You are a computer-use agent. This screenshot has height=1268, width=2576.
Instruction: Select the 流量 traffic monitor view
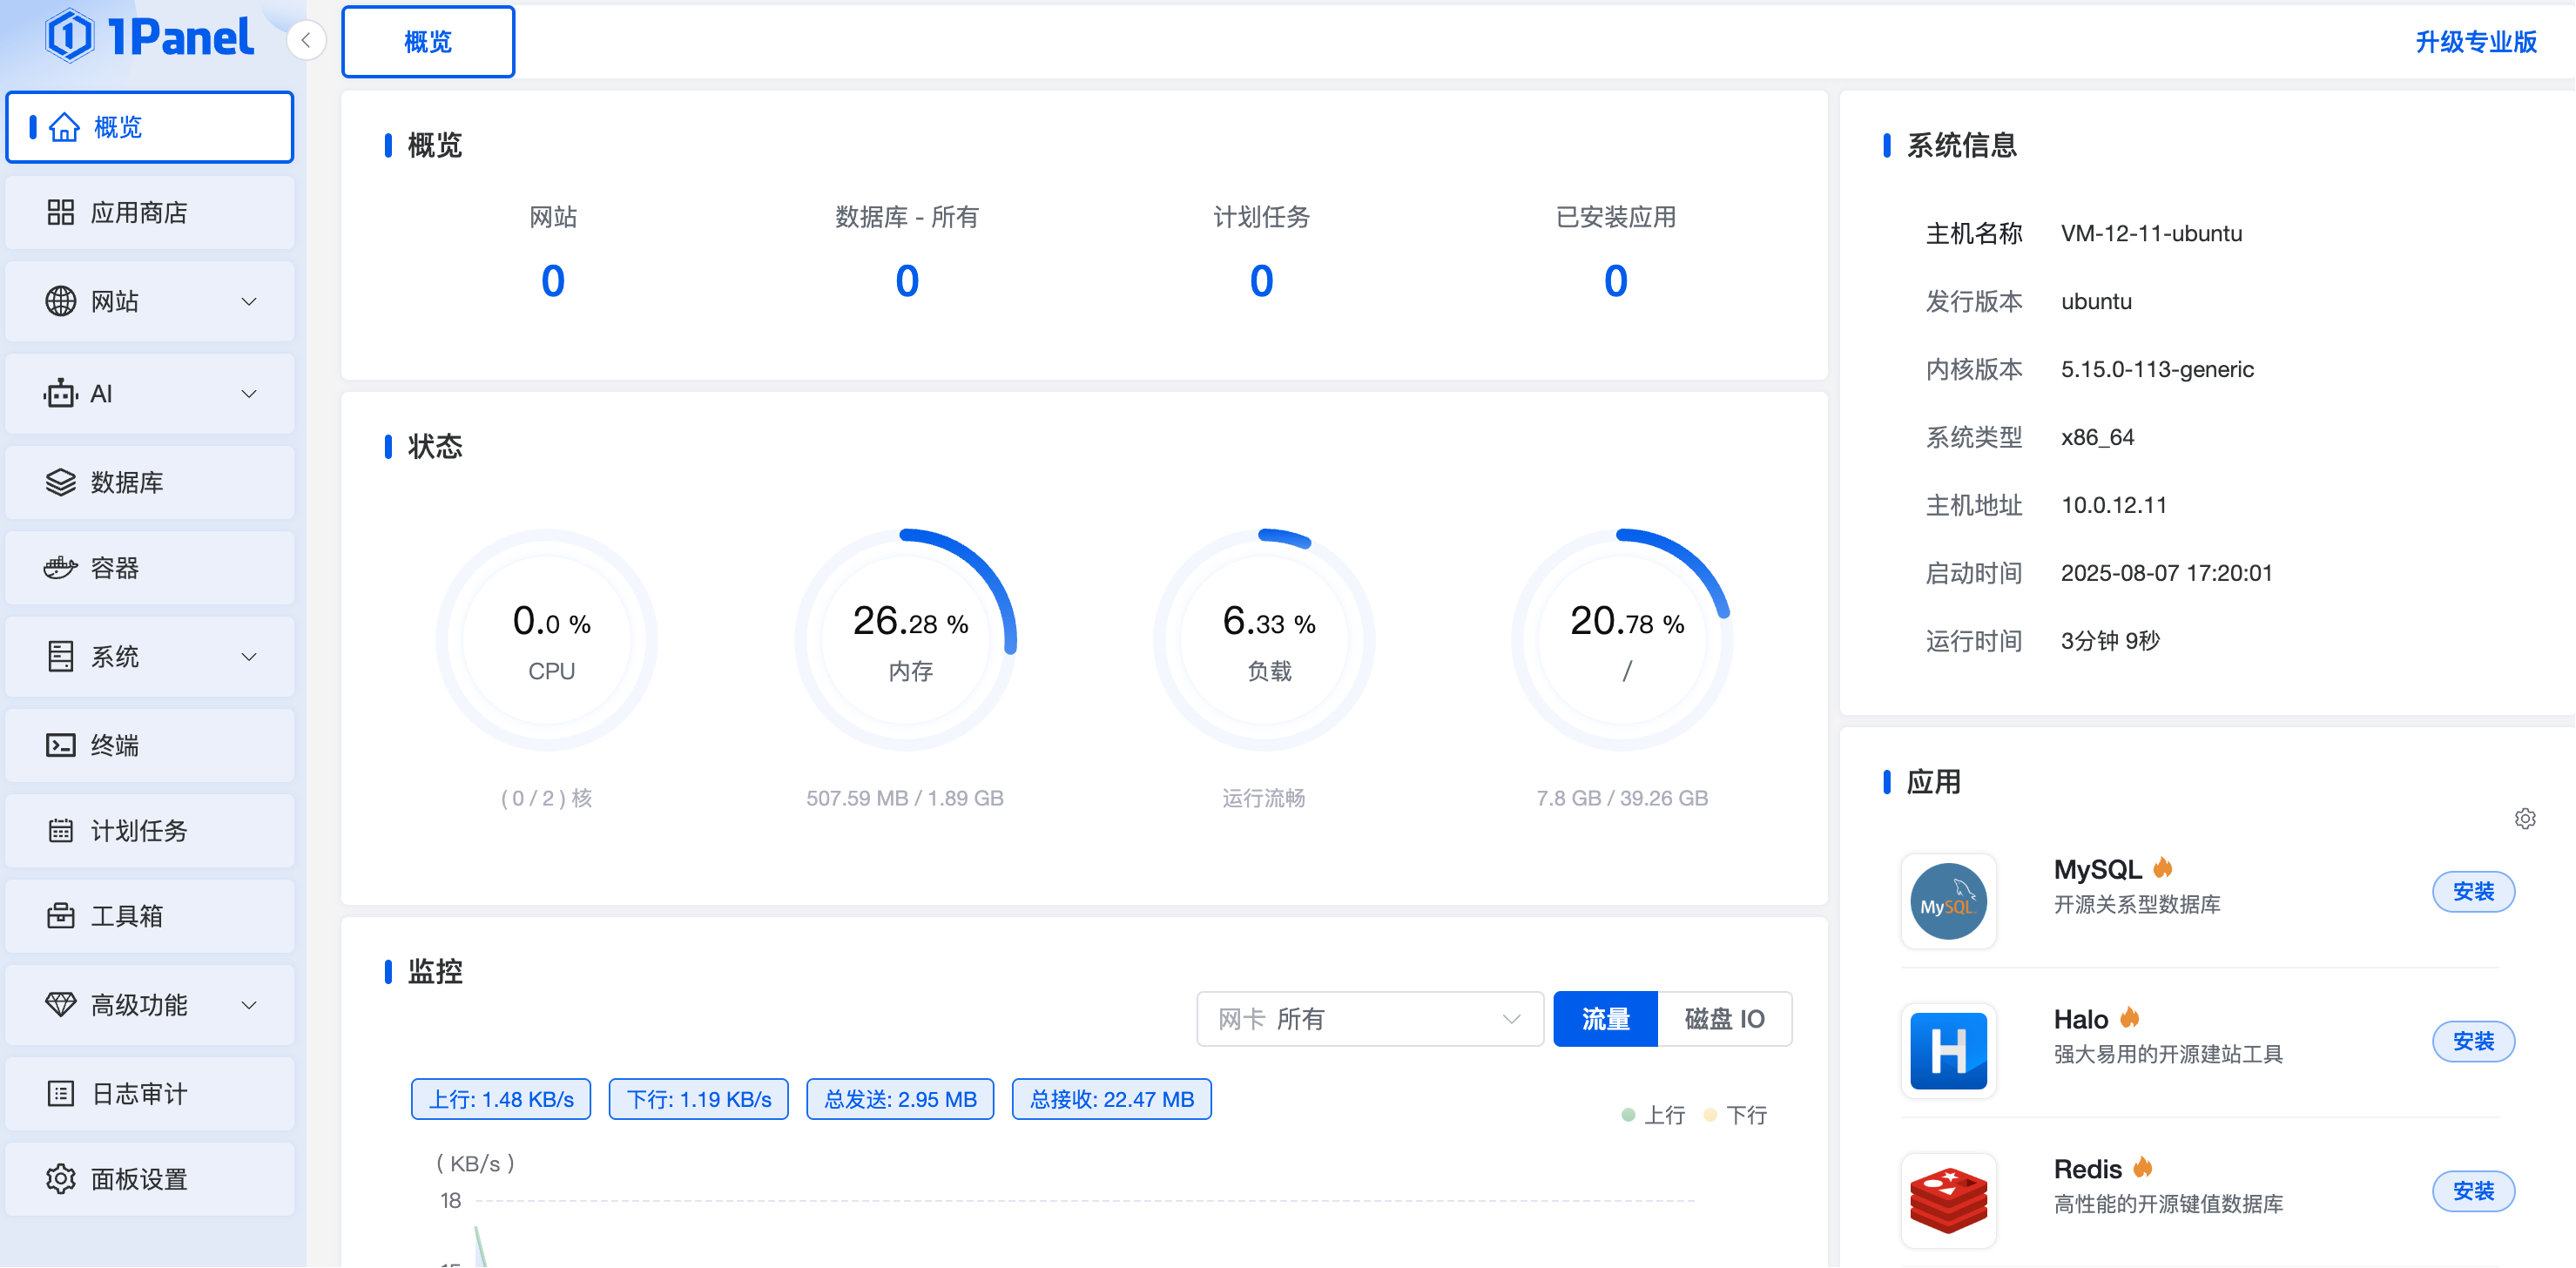click(x=1605, y=1019)
